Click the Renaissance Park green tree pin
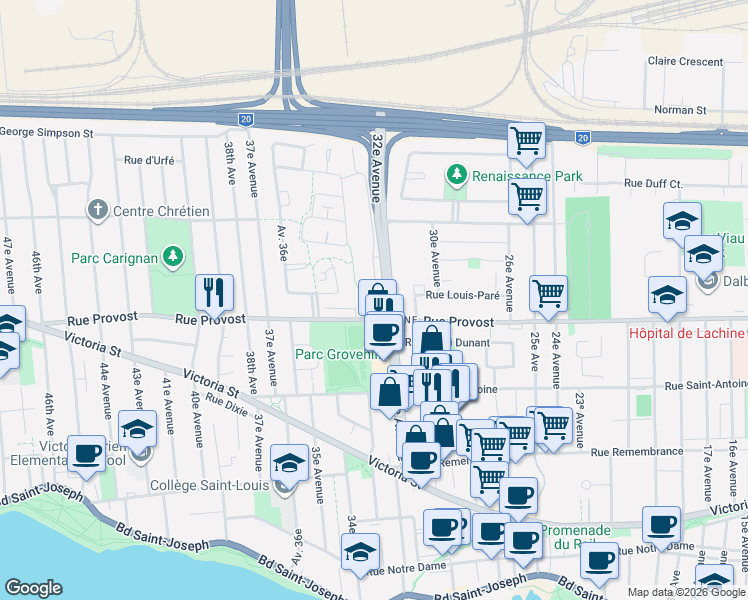The image size is (748, 600). click(457, 175)
